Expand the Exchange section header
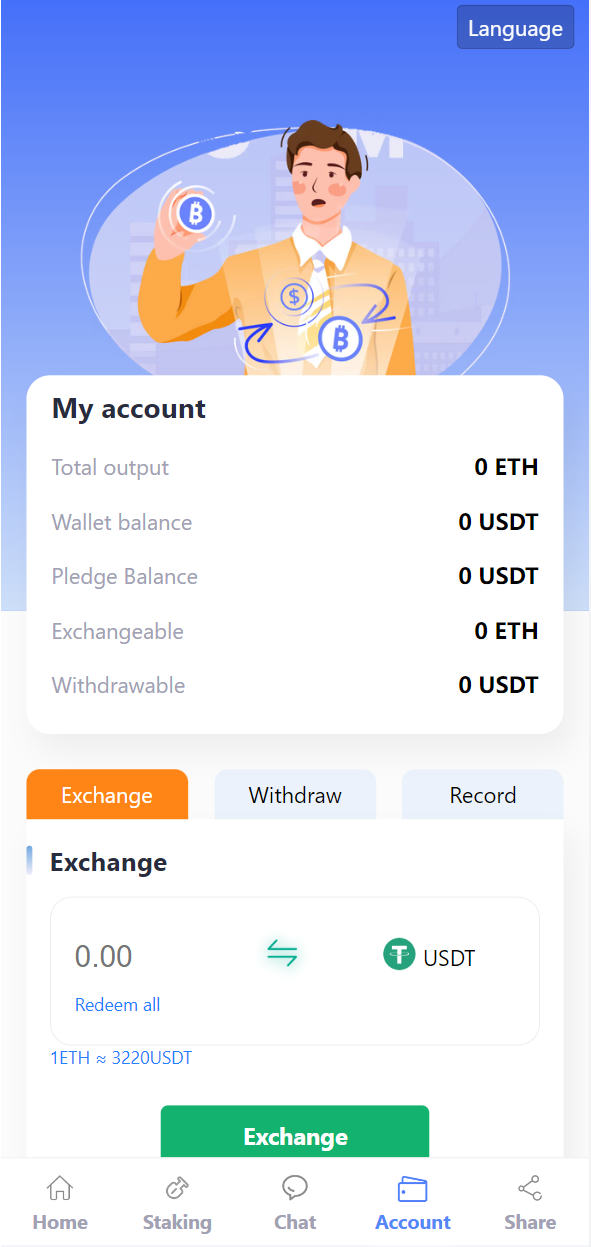Image resolution: width=591 pixels, height=1247 pixels. point(108,862)
